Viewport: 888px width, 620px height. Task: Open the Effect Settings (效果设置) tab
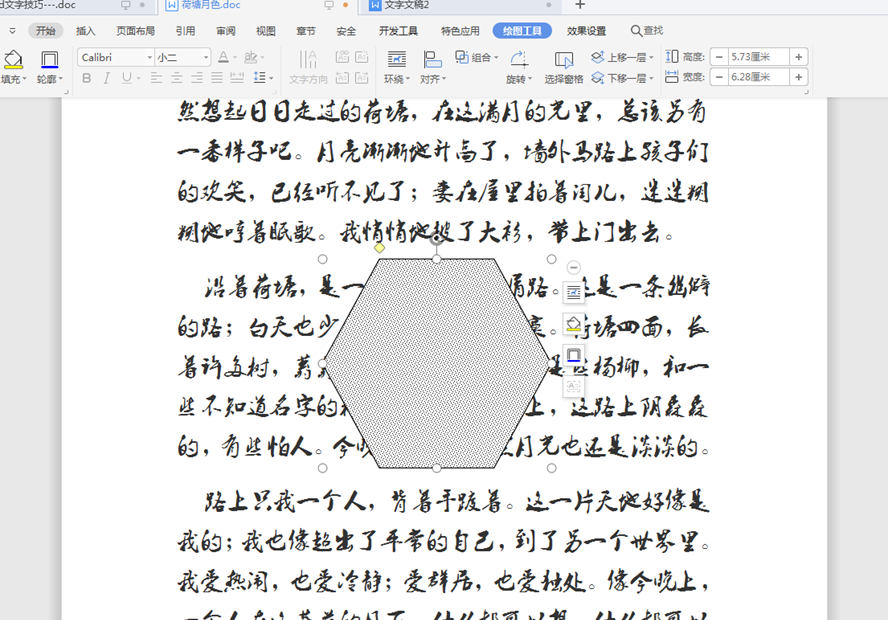[586, 31]
